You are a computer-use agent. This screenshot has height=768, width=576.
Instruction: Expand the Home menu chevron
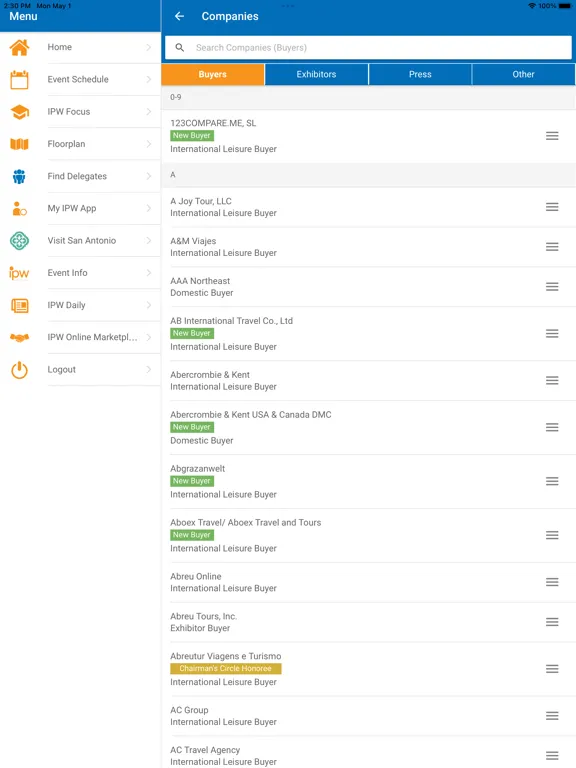click(148, 47)
